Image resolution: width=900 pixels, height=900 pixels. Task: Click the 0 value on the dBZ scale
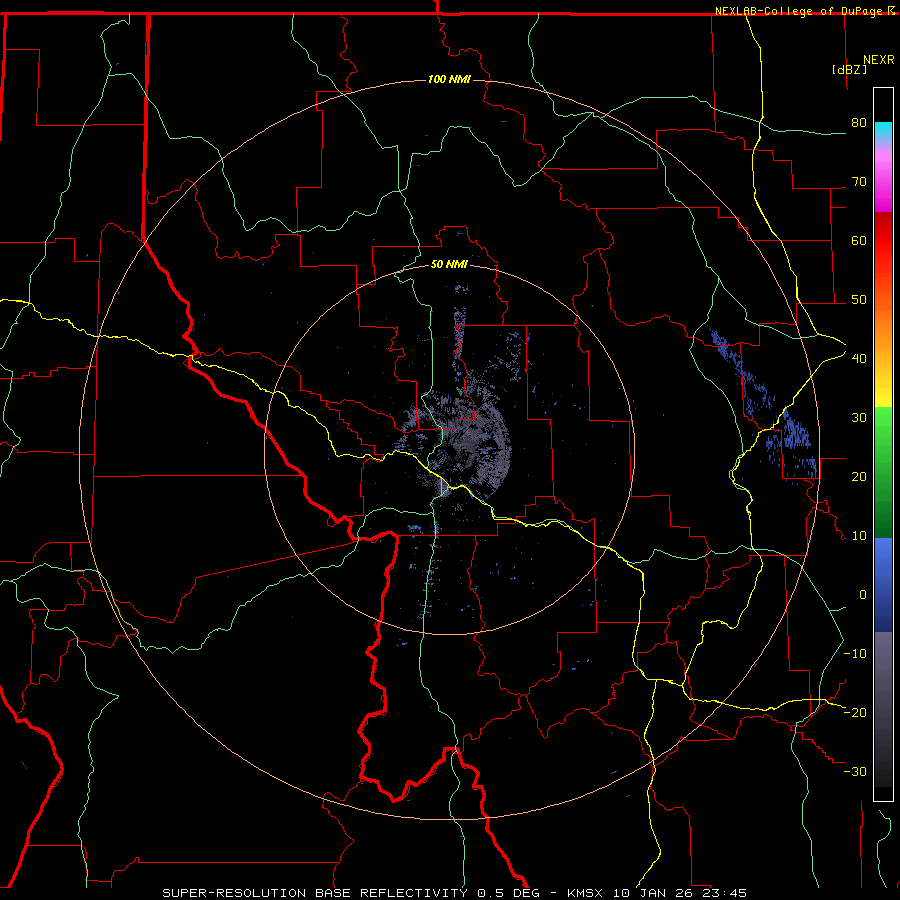[863, 595]
